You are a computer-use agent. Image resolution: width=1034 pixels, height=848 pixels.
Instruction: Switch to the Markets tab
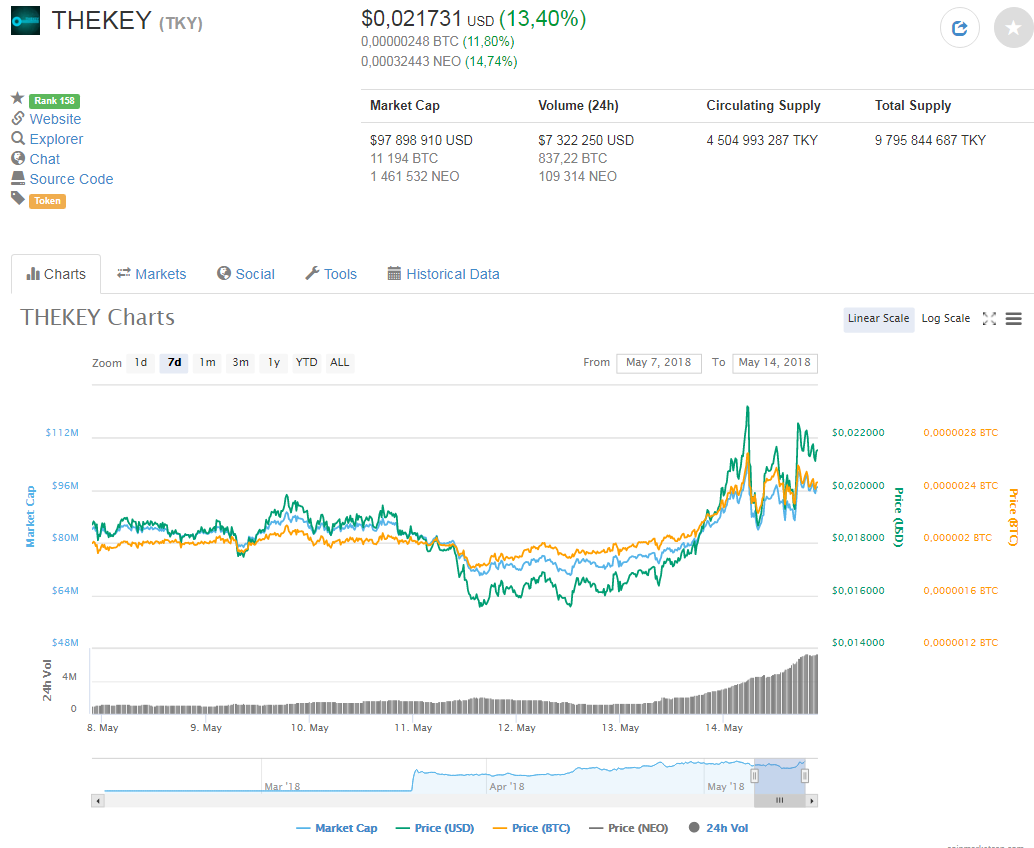pyautogui.click(x=152, y=274)
